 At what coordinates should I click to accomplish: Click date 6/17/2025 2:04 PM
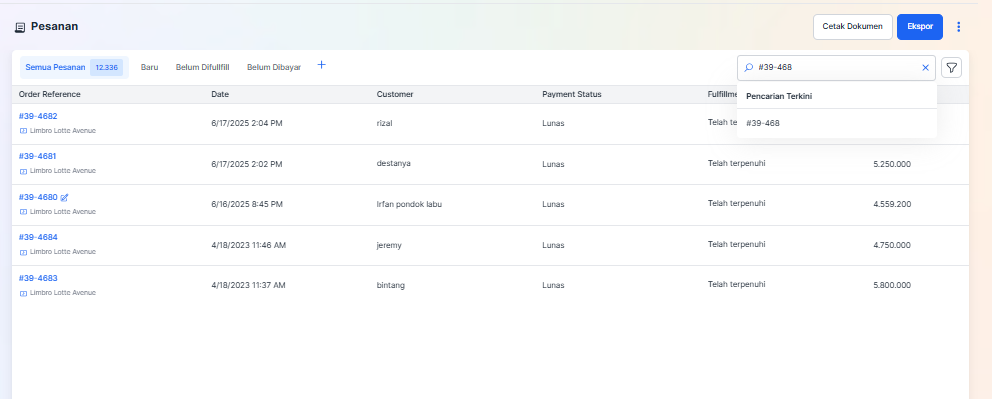tap(247, 123)
